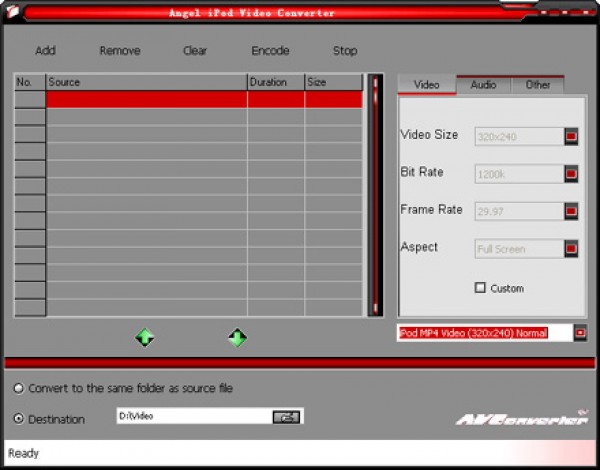
Task: Select the highlighted red first list row
Action: tap(204, 100)
